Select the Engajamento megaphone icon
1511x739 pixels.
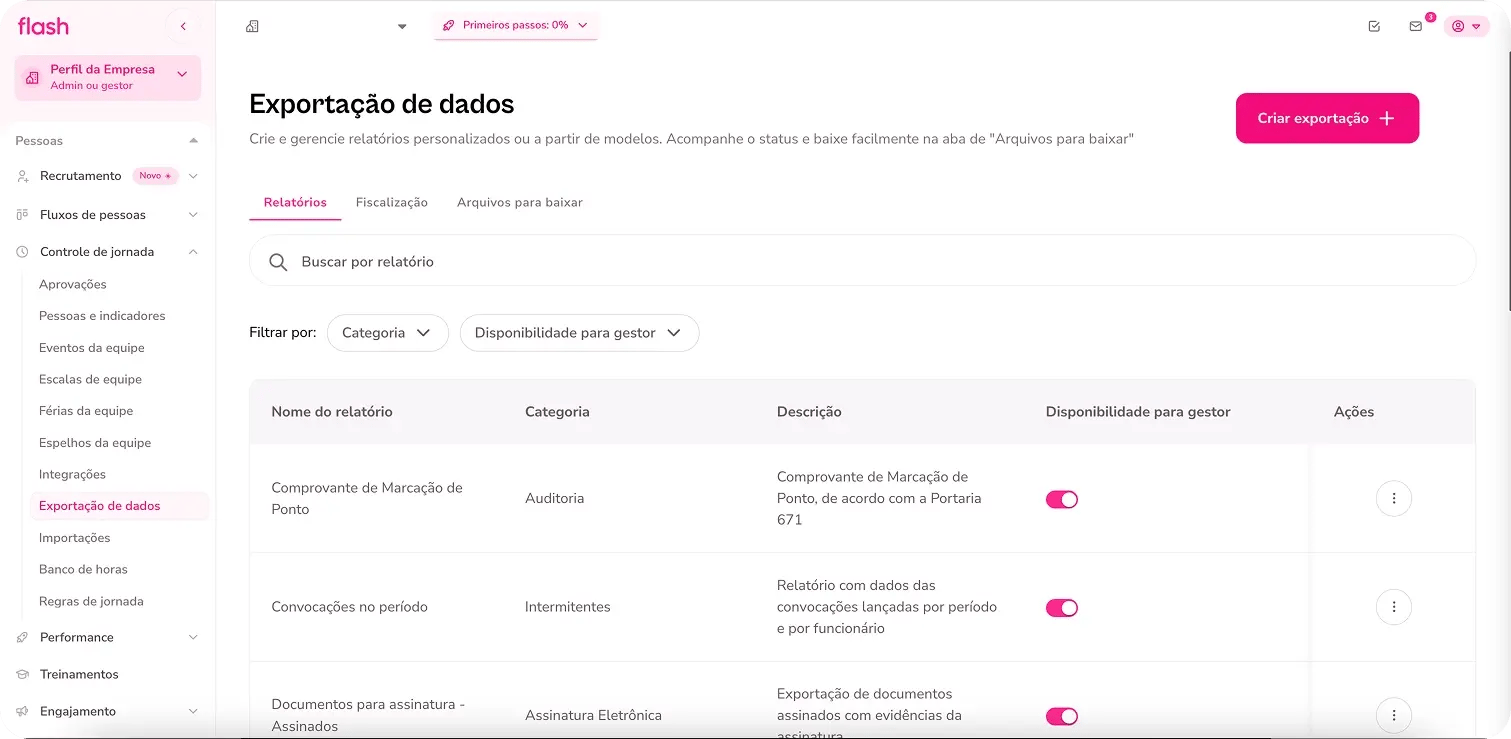(21, 711)
